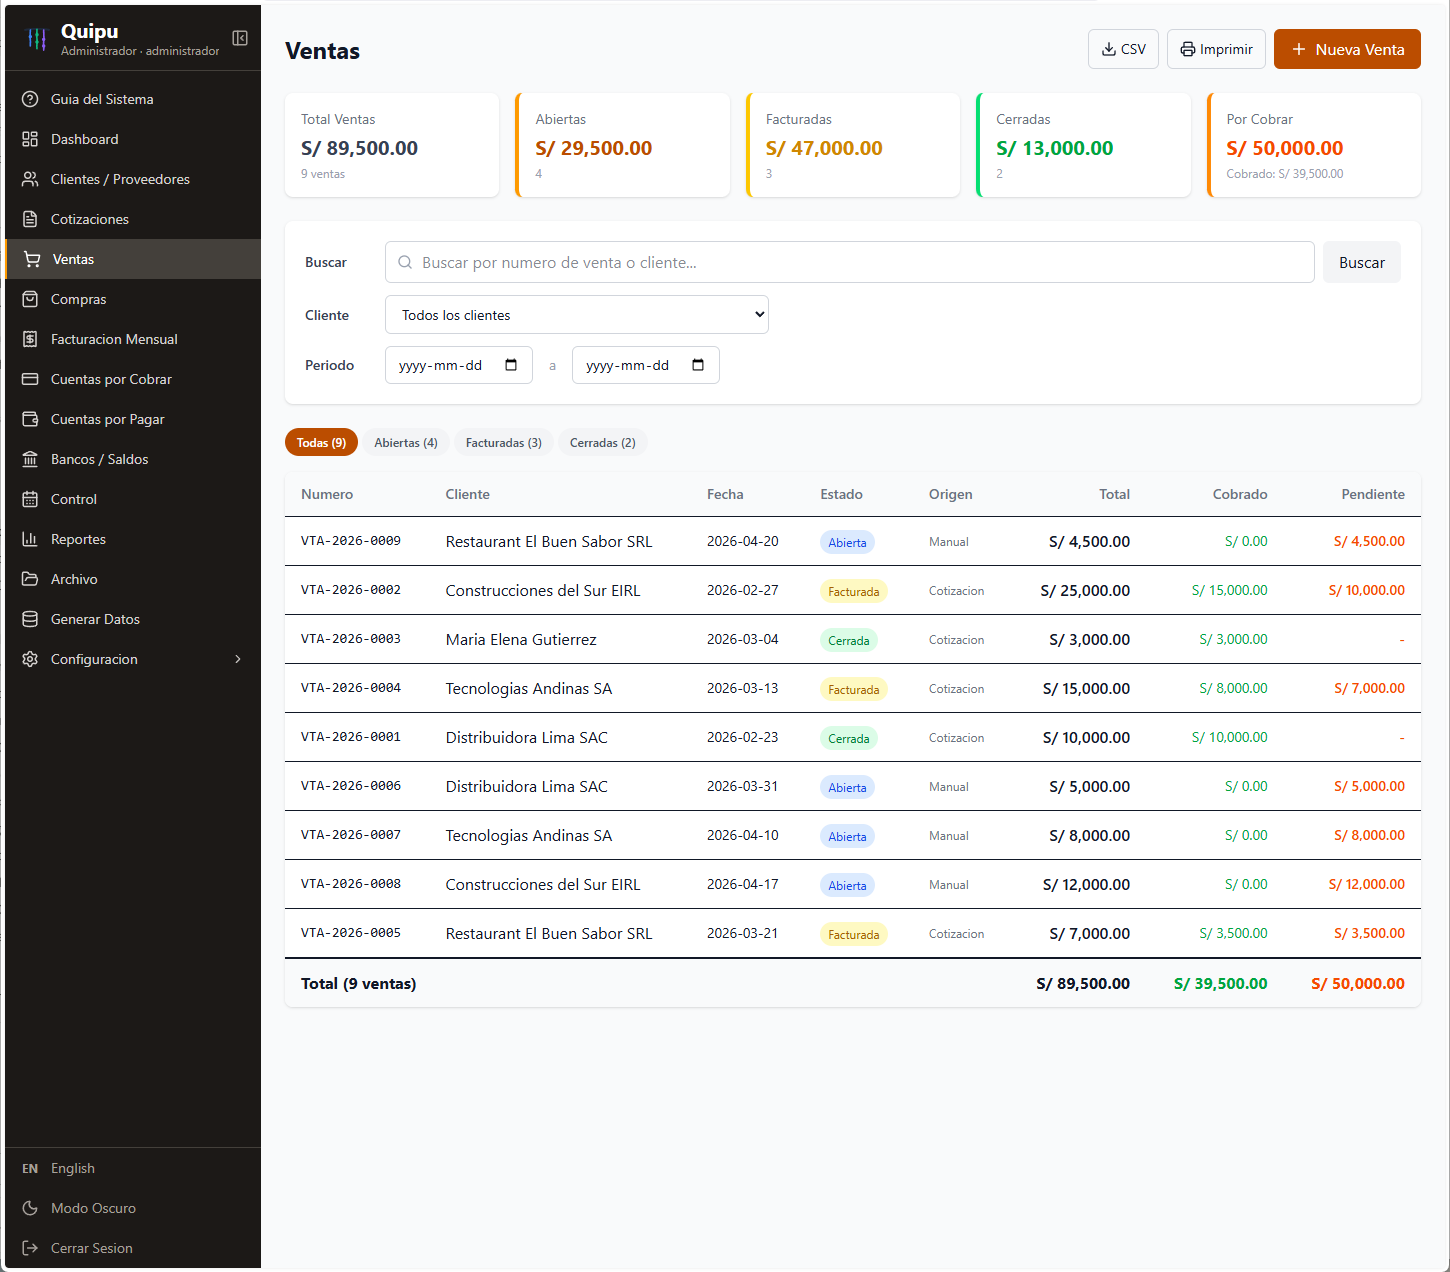
Task: Sort by the Fecha column header
Action: (x=725, y=494)
